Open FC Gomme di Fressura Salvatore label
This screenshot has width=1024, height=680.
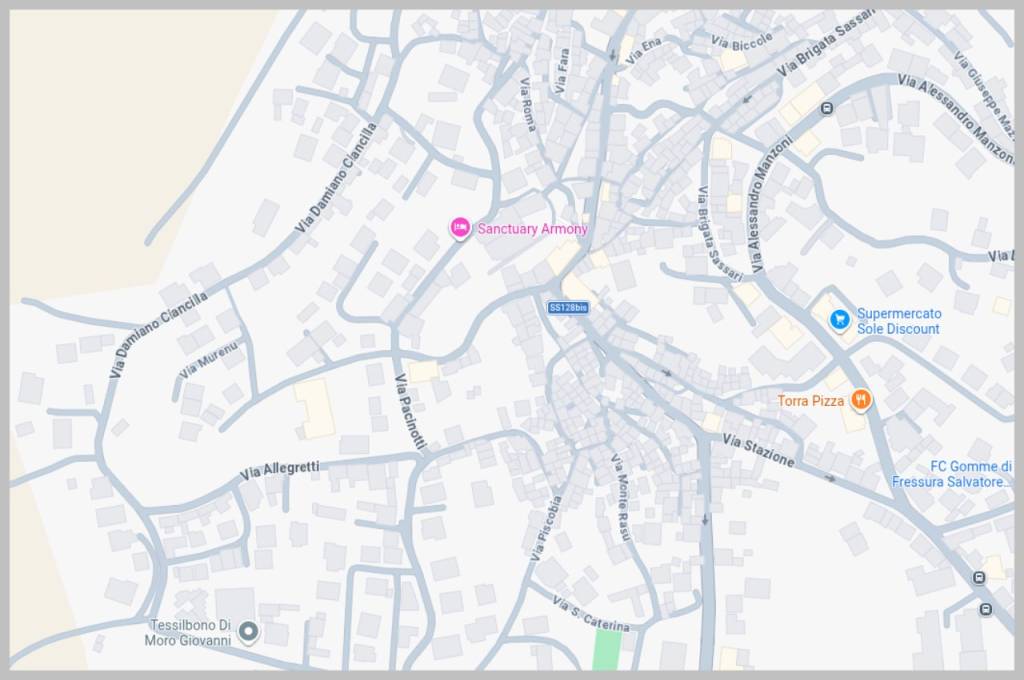952,474
